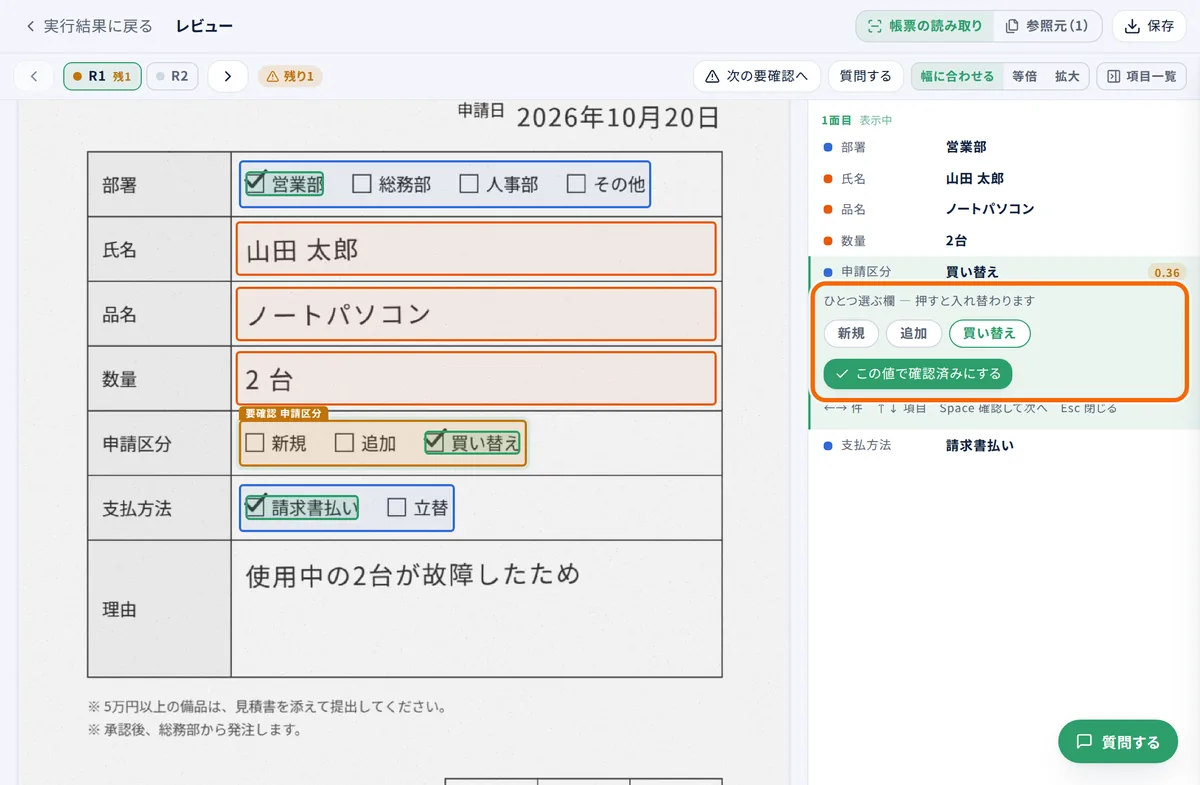Set zoom to 等倍
This screenshot has width=1200, height=785.
[x=1024, y=76]
